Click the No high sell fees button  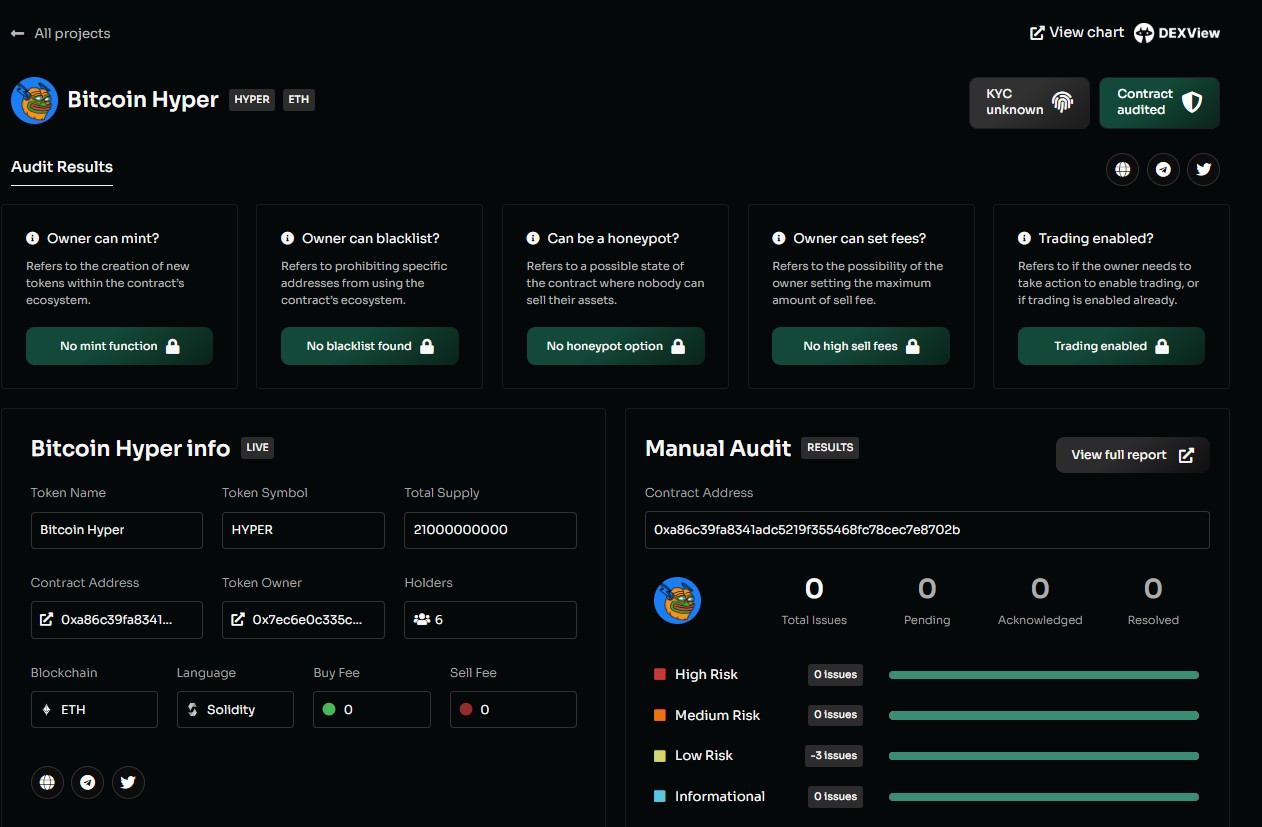[861, 346]
